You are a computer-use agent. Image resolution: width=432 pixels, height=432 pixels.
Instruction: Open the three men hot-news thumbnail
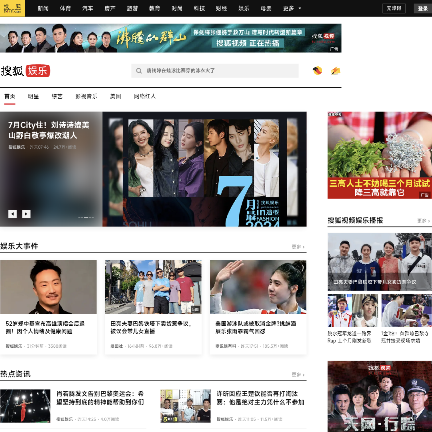pos(185,406)
